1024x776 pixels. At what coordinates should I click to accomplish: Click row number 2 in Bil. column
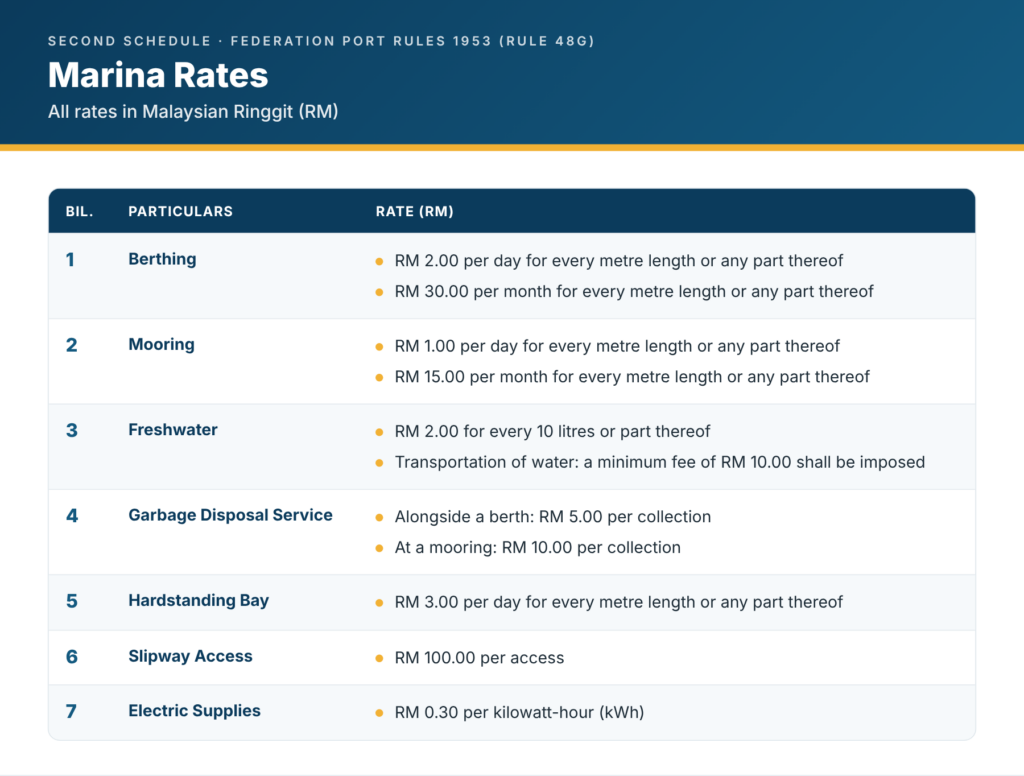(72, 345)
